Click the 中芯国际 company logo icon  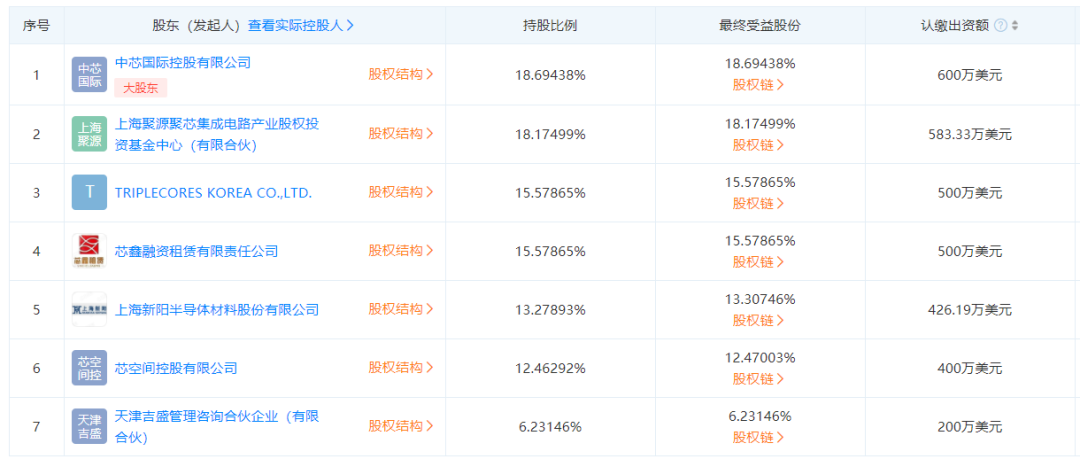90,74
